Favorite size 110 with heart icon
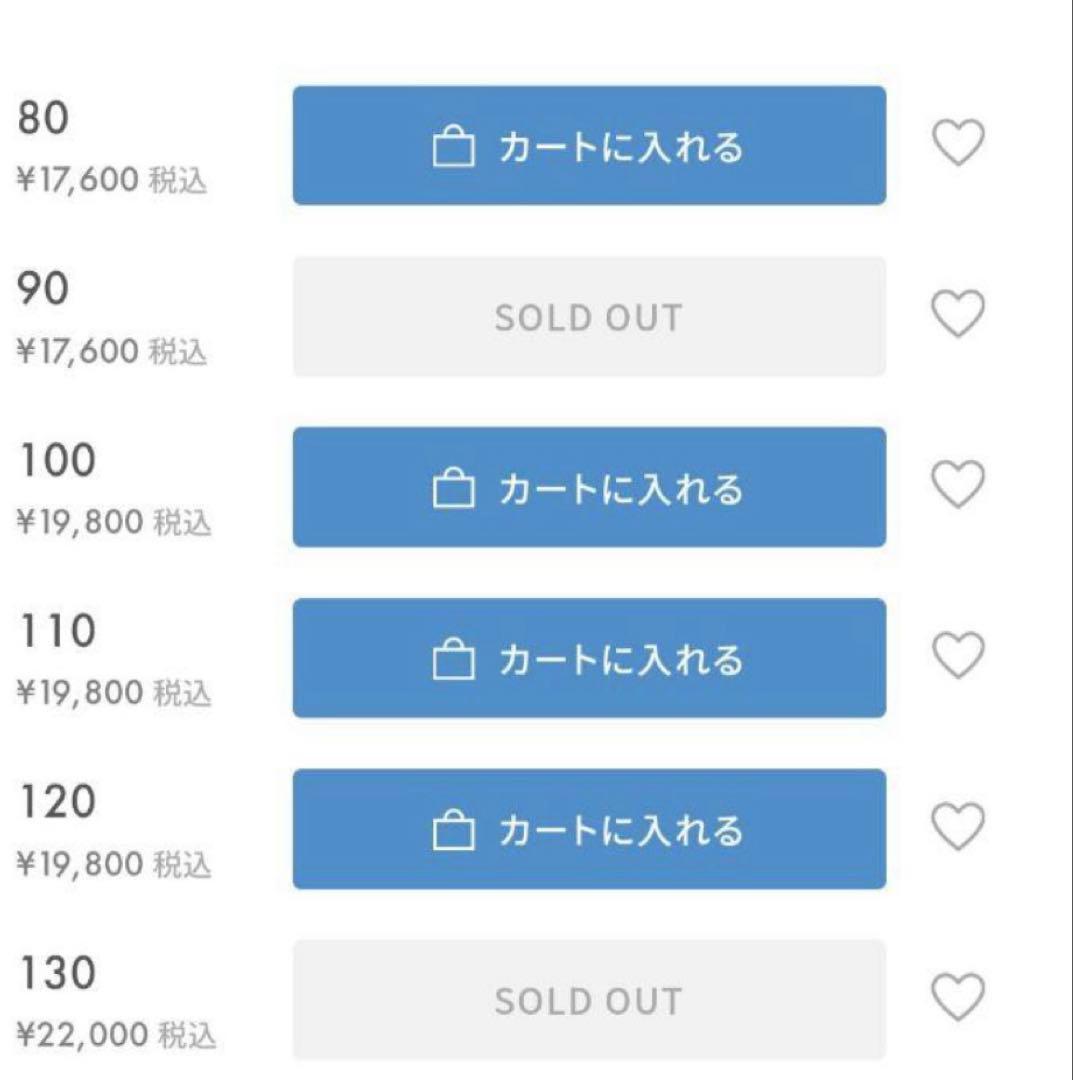 tap(958, 656)
